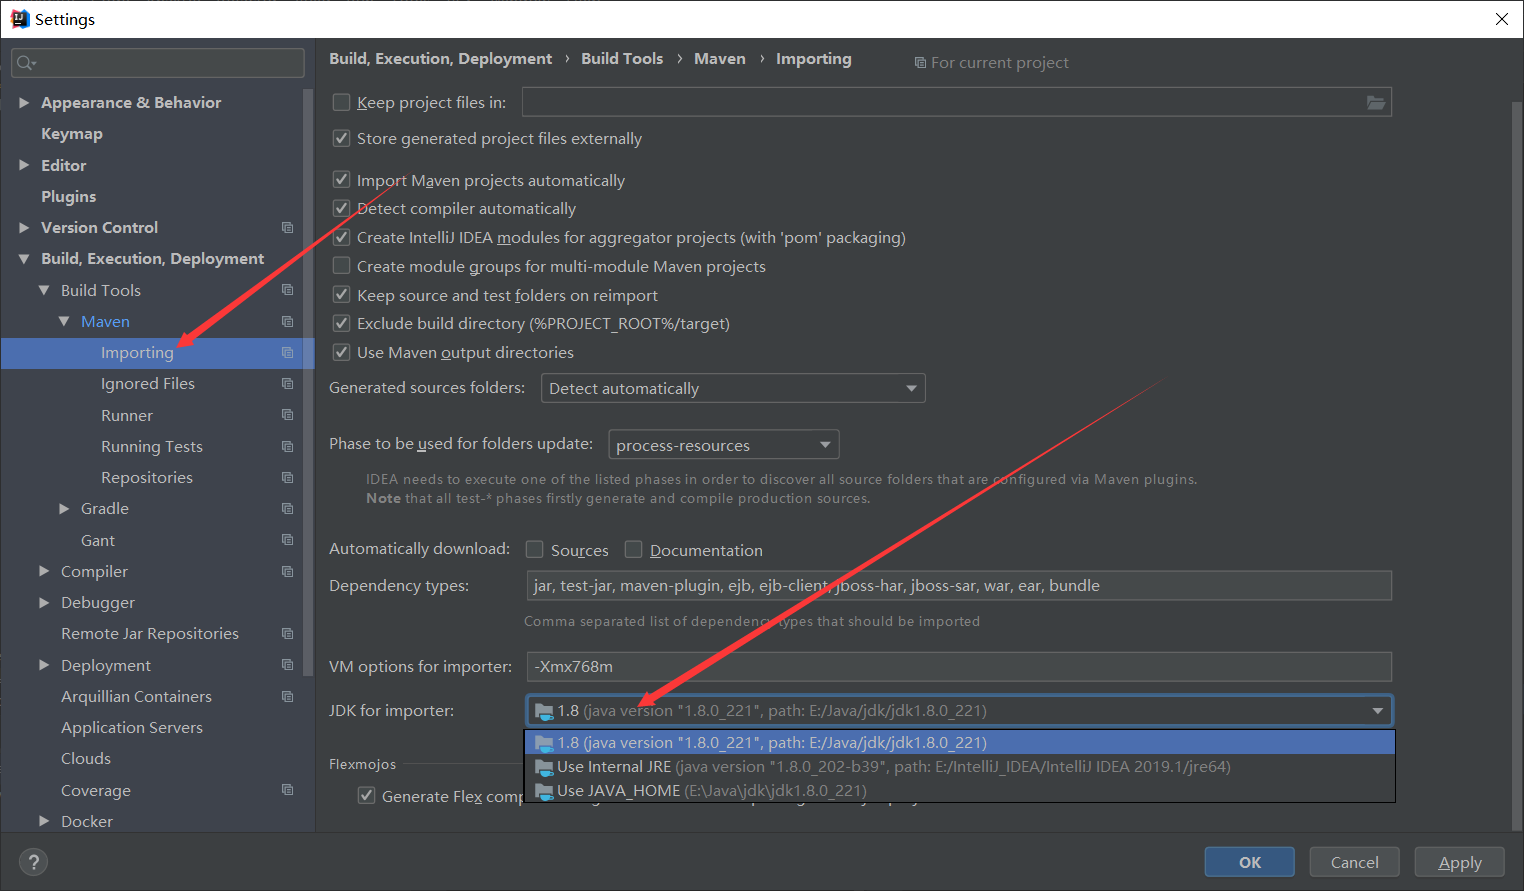The height and width of the screenshot is (891, 1524).
Task: Click project-level icon beside Version Control
Action: point(287,228)
